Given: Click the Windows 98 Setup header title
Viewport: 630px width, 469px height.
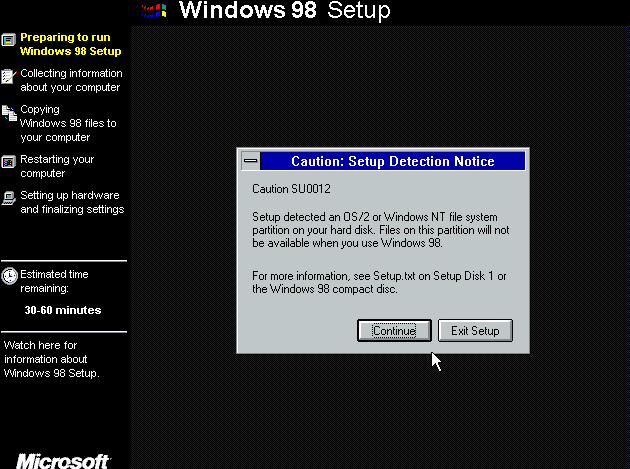Looking at the screenshot, I should [x=284, y=12].
